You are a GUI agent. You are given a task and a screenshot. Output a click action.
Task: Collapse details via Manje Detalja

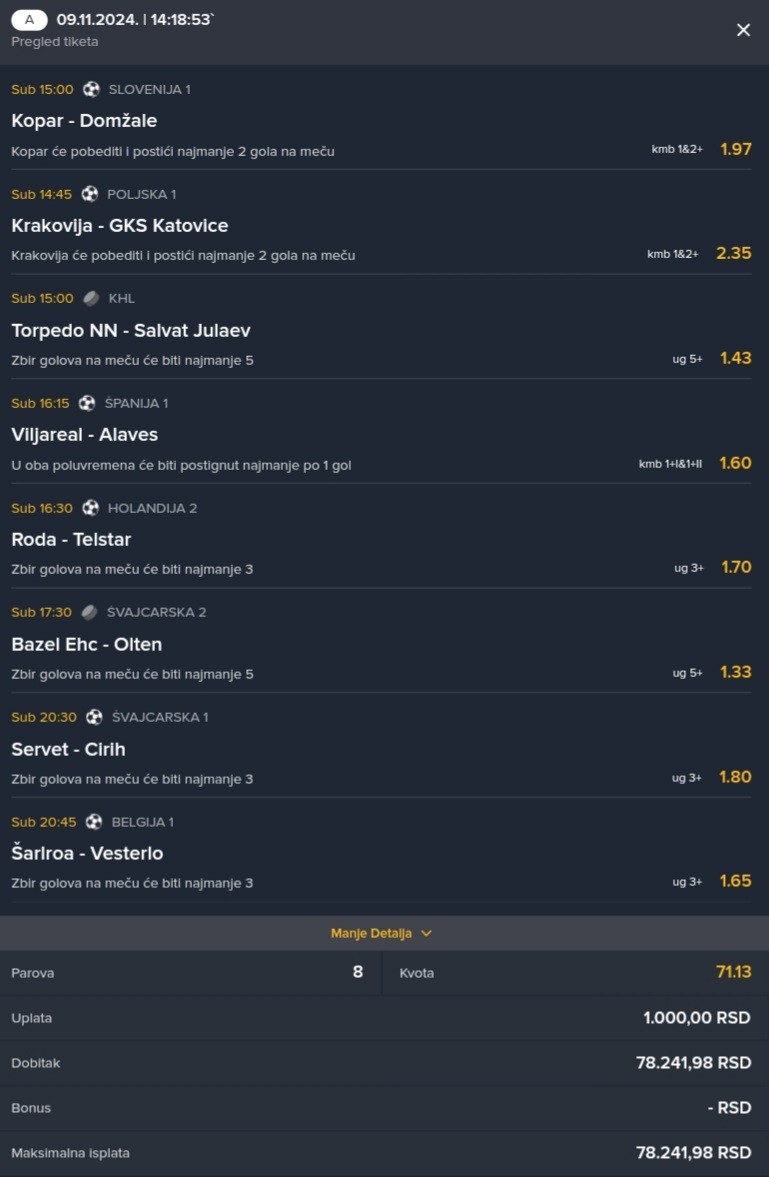pyautogui.click(x=371, y=933)
